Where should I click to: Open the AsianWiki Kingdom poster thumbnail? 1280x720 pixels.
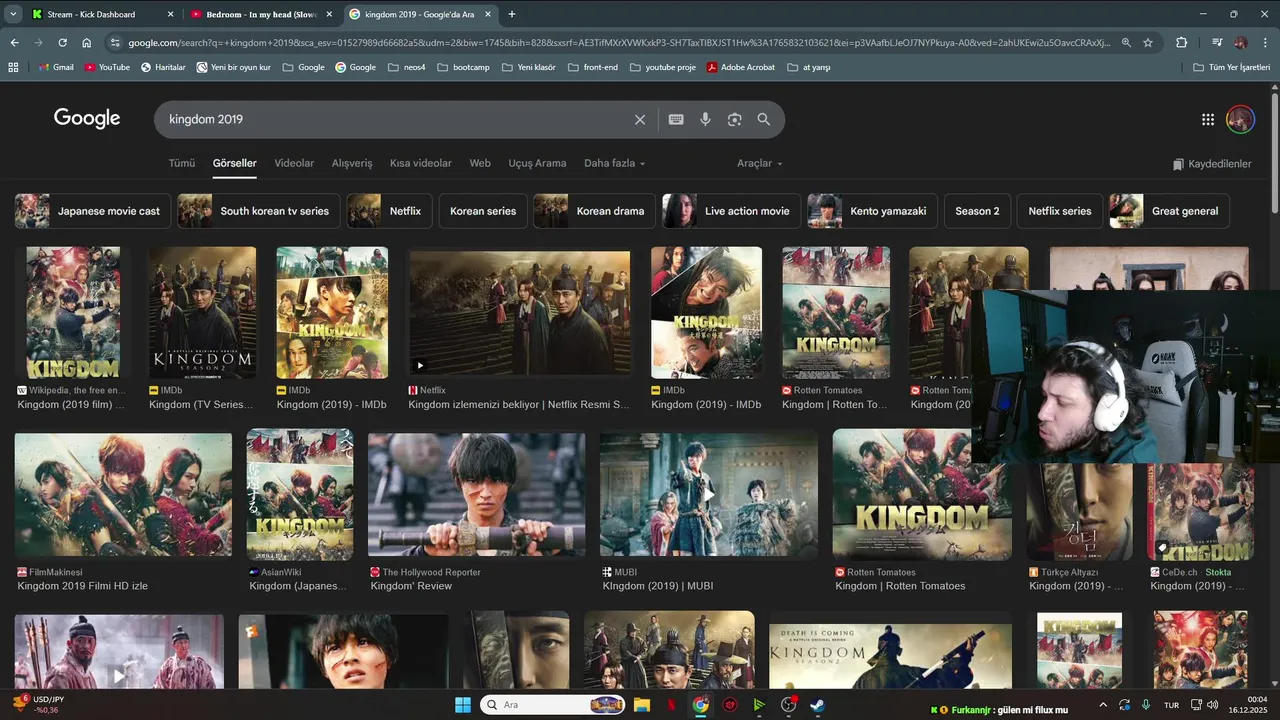click(300, 494)
